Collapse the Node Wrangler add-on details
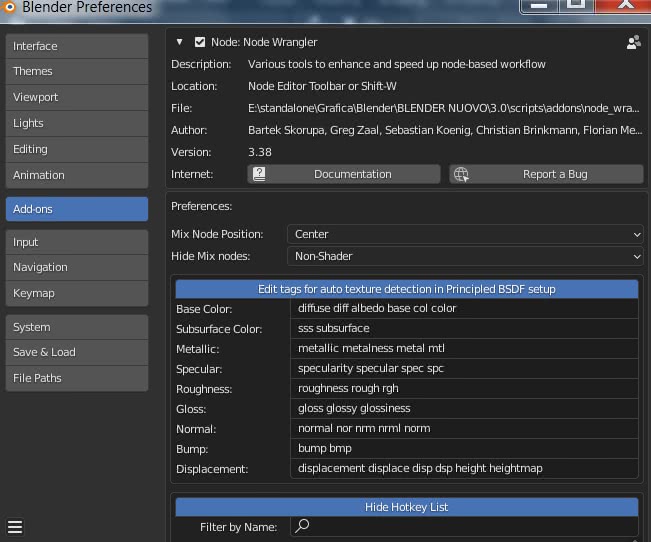 (180, 42)
